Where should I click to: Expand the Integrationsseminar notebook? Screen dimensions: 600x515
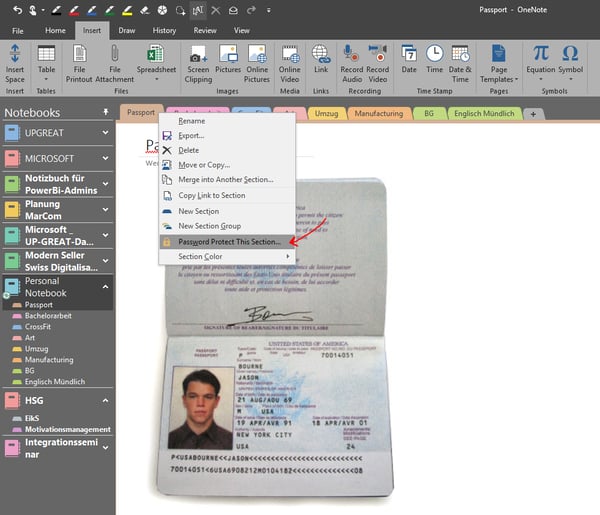pos(105,448)
